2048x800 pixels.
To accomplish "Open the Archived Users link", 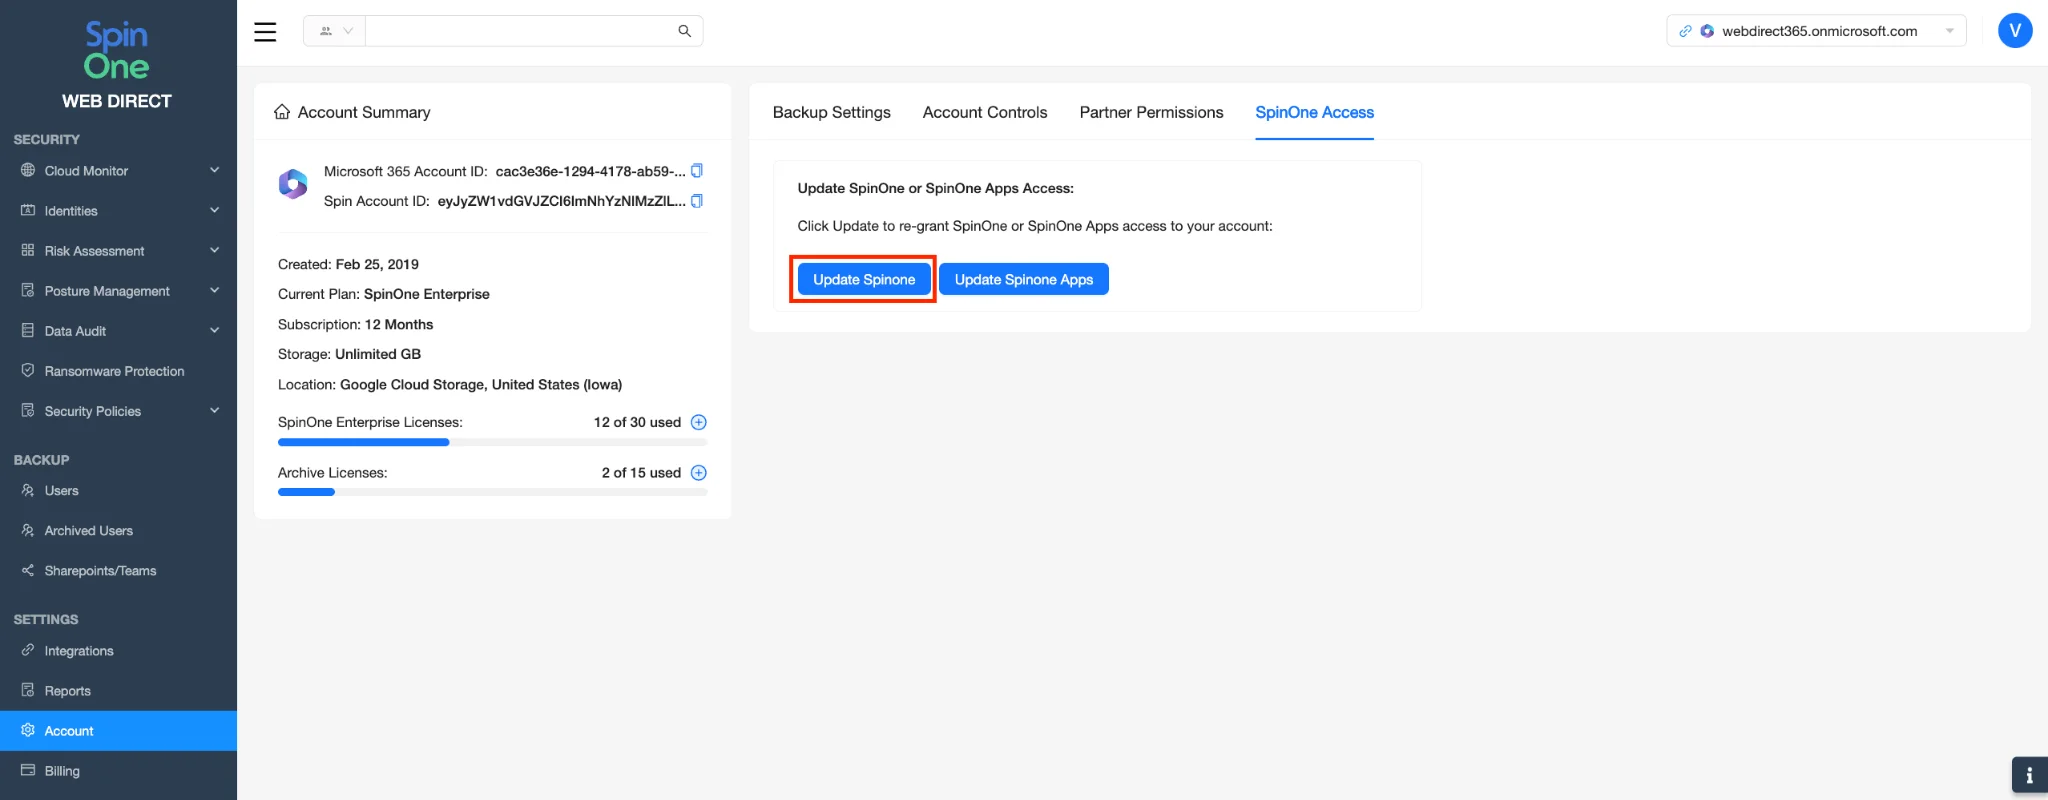I will click(x=118, y=531).
